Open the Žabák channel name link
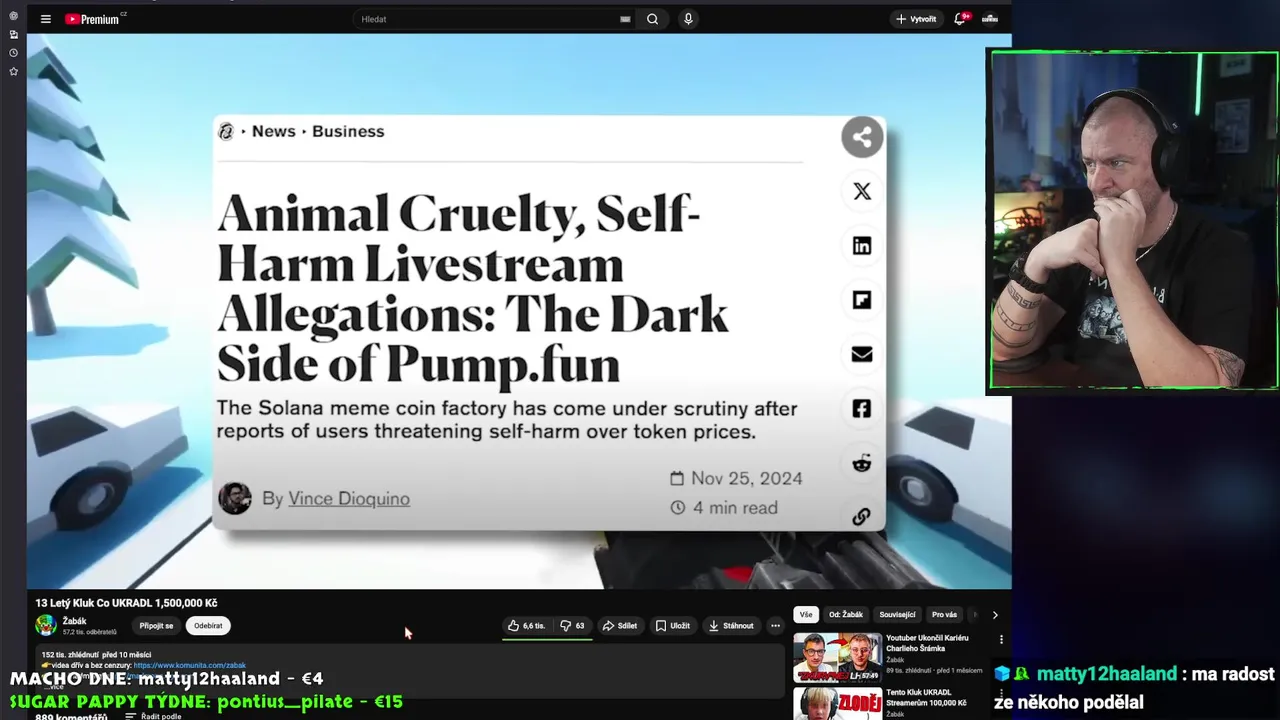The width and height of the screenshot is (1280, 720). [74, 621]
